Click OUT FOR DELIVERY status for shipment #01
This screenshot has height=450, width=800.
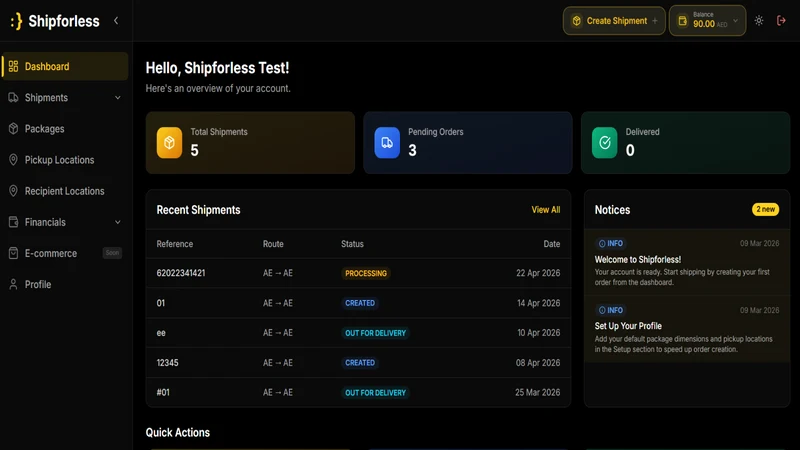click(x=376, y=393)
